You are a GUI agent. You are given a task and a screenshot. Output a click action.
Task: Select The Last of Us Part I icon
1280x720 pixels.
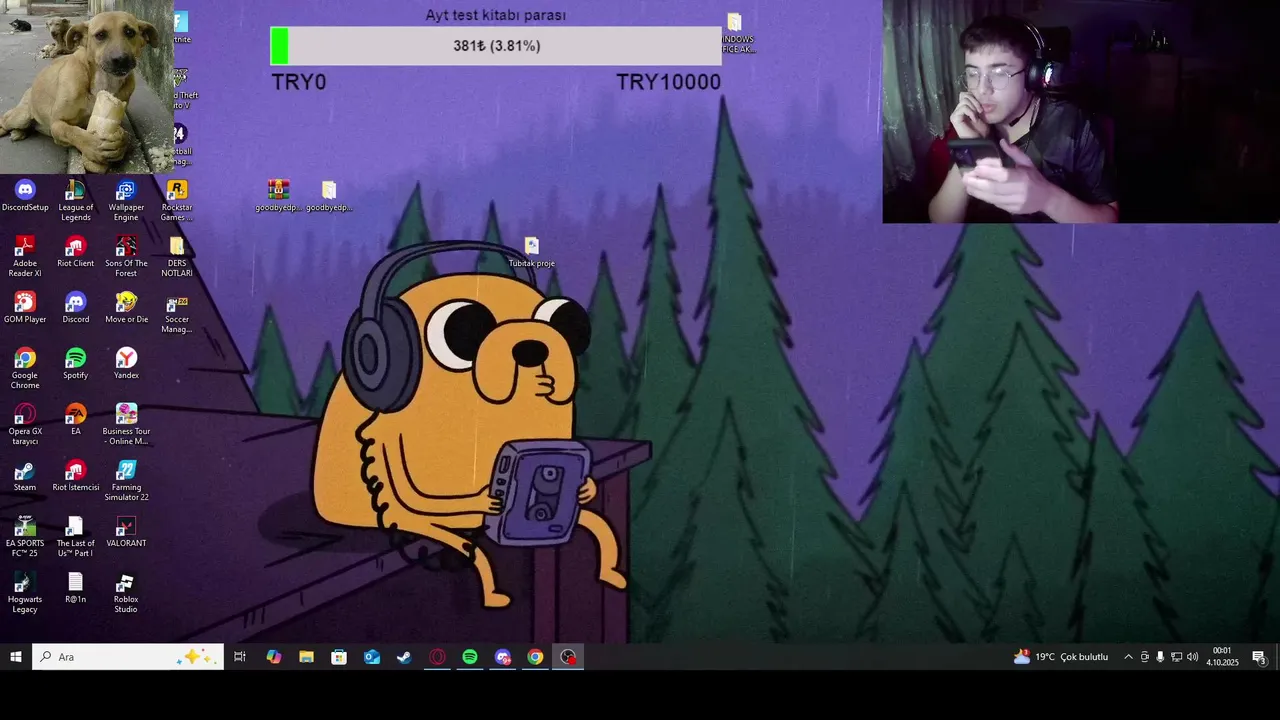(75, 536)
